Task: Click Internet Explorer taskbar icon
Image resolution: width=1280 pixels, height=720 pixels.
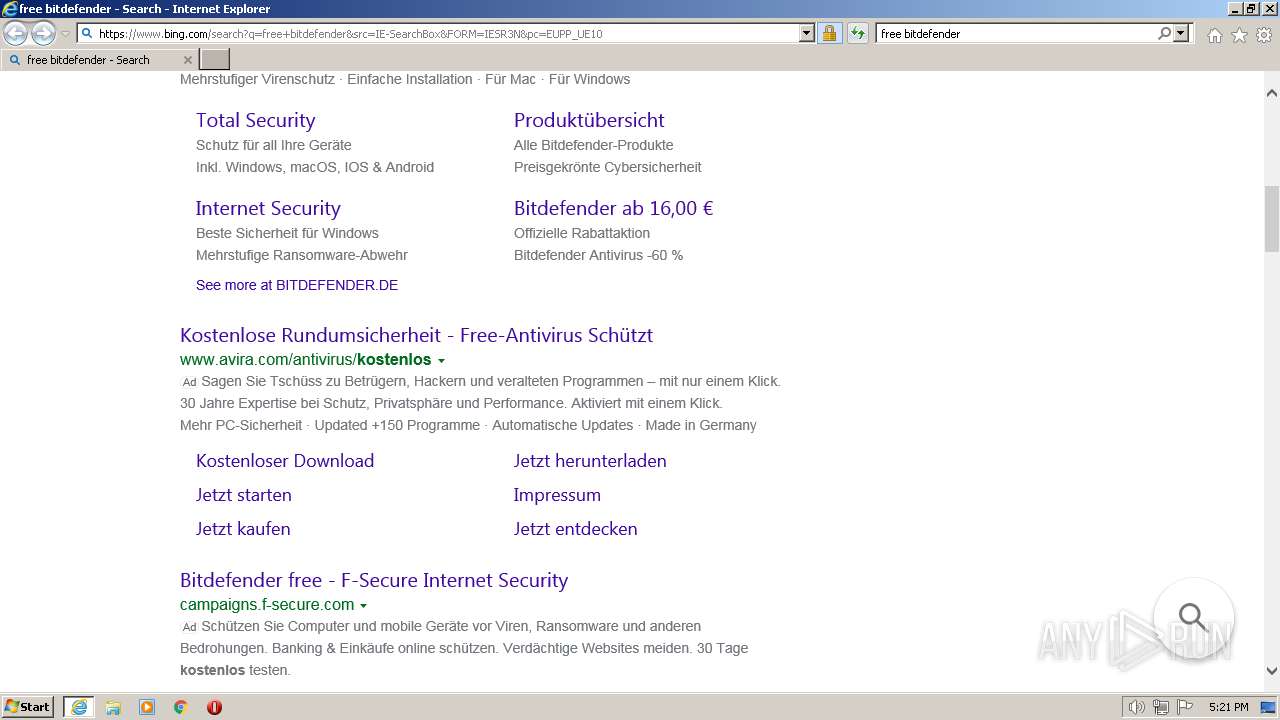Action: (x=79, y=707)
